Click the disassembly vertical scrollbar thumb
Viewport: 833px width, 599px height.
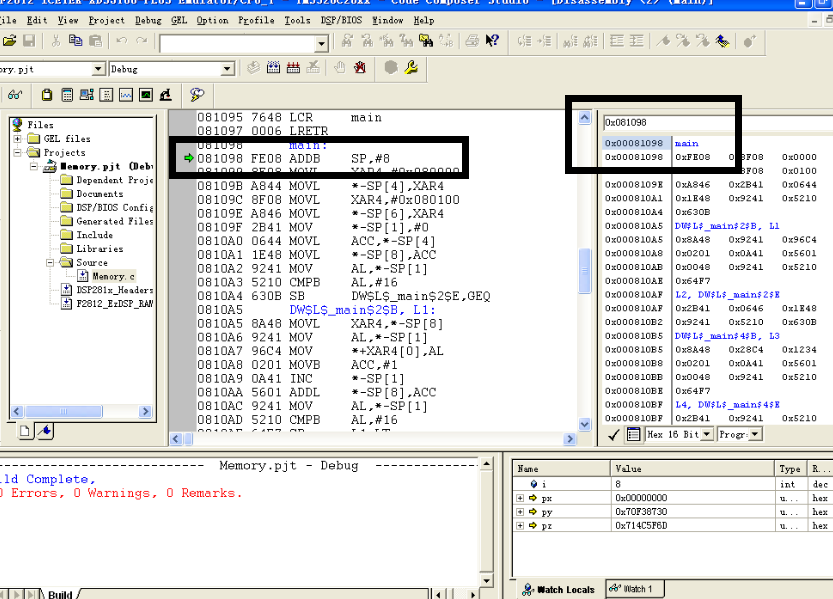584,270
